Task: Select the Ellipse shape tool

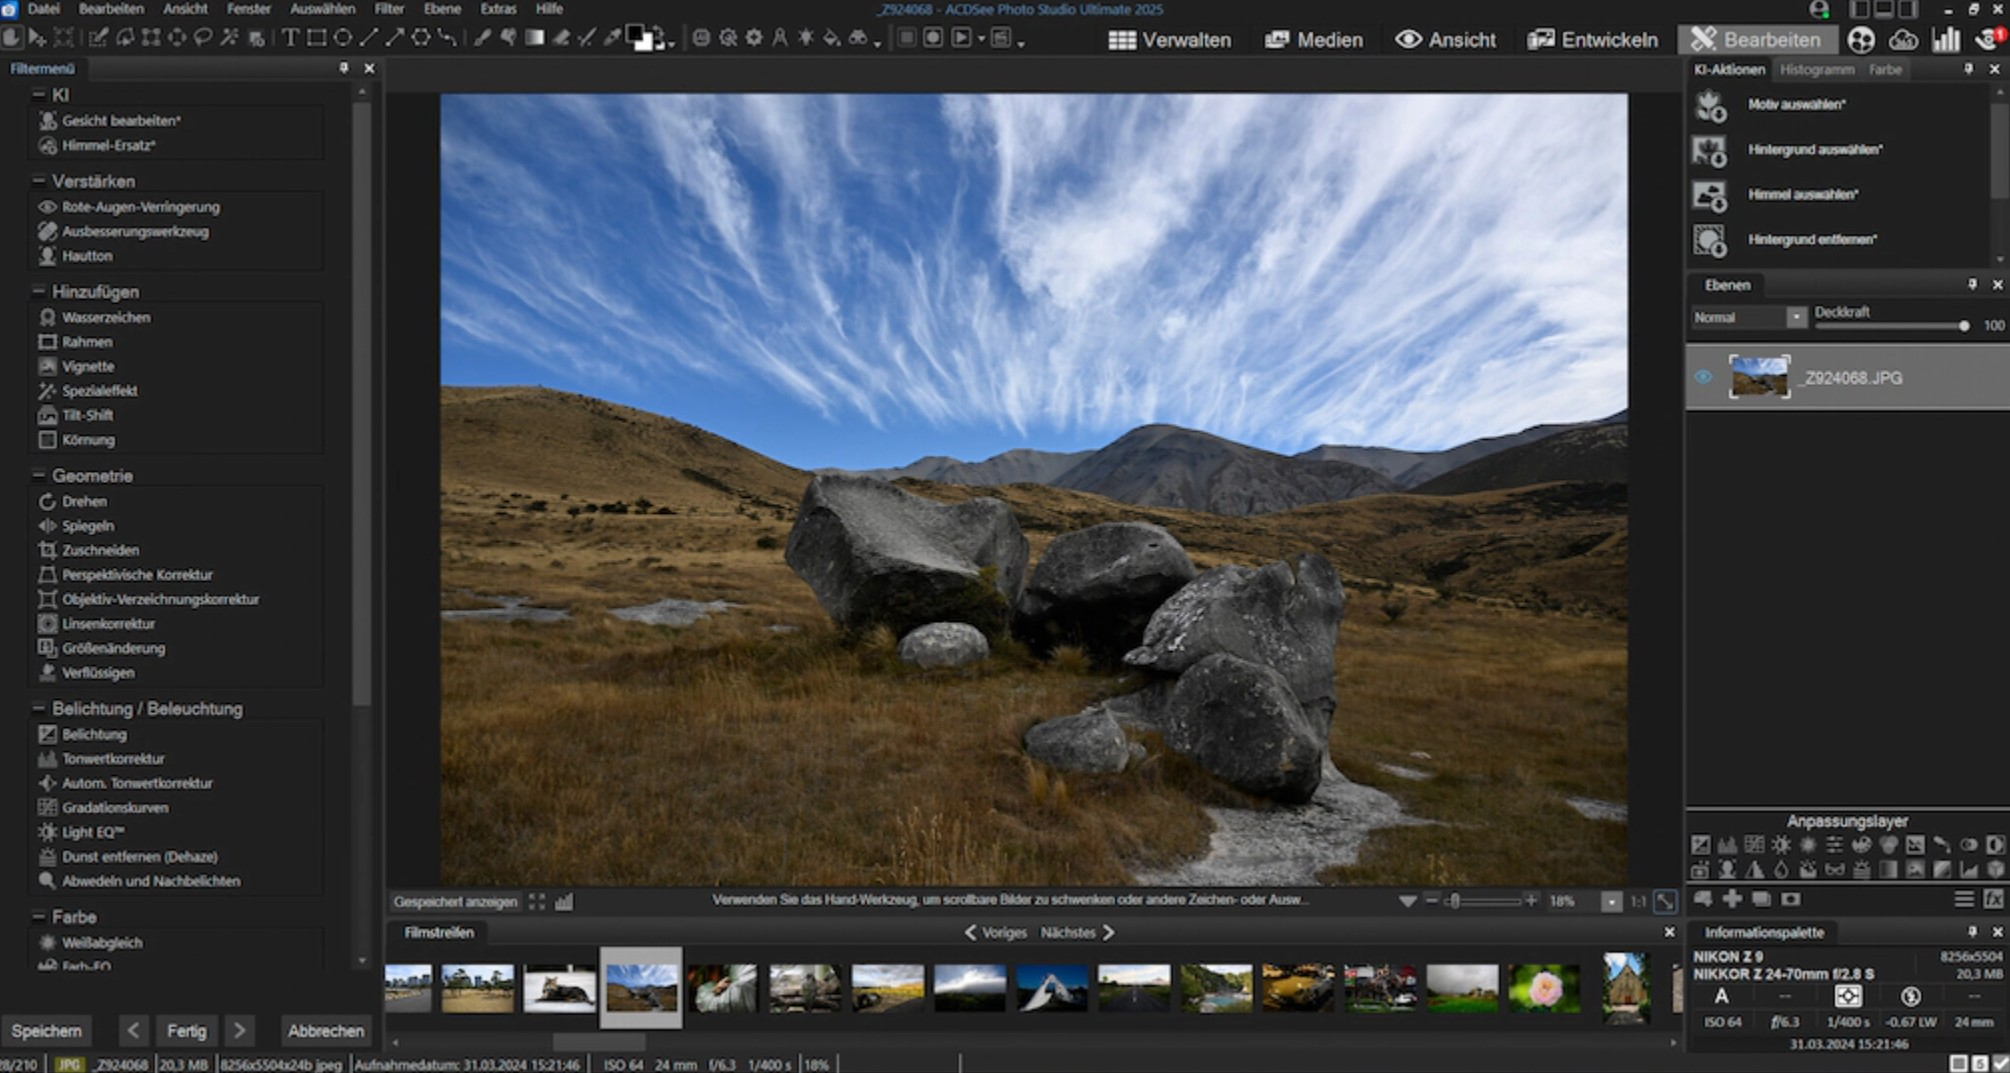Action: click(342, 38)
